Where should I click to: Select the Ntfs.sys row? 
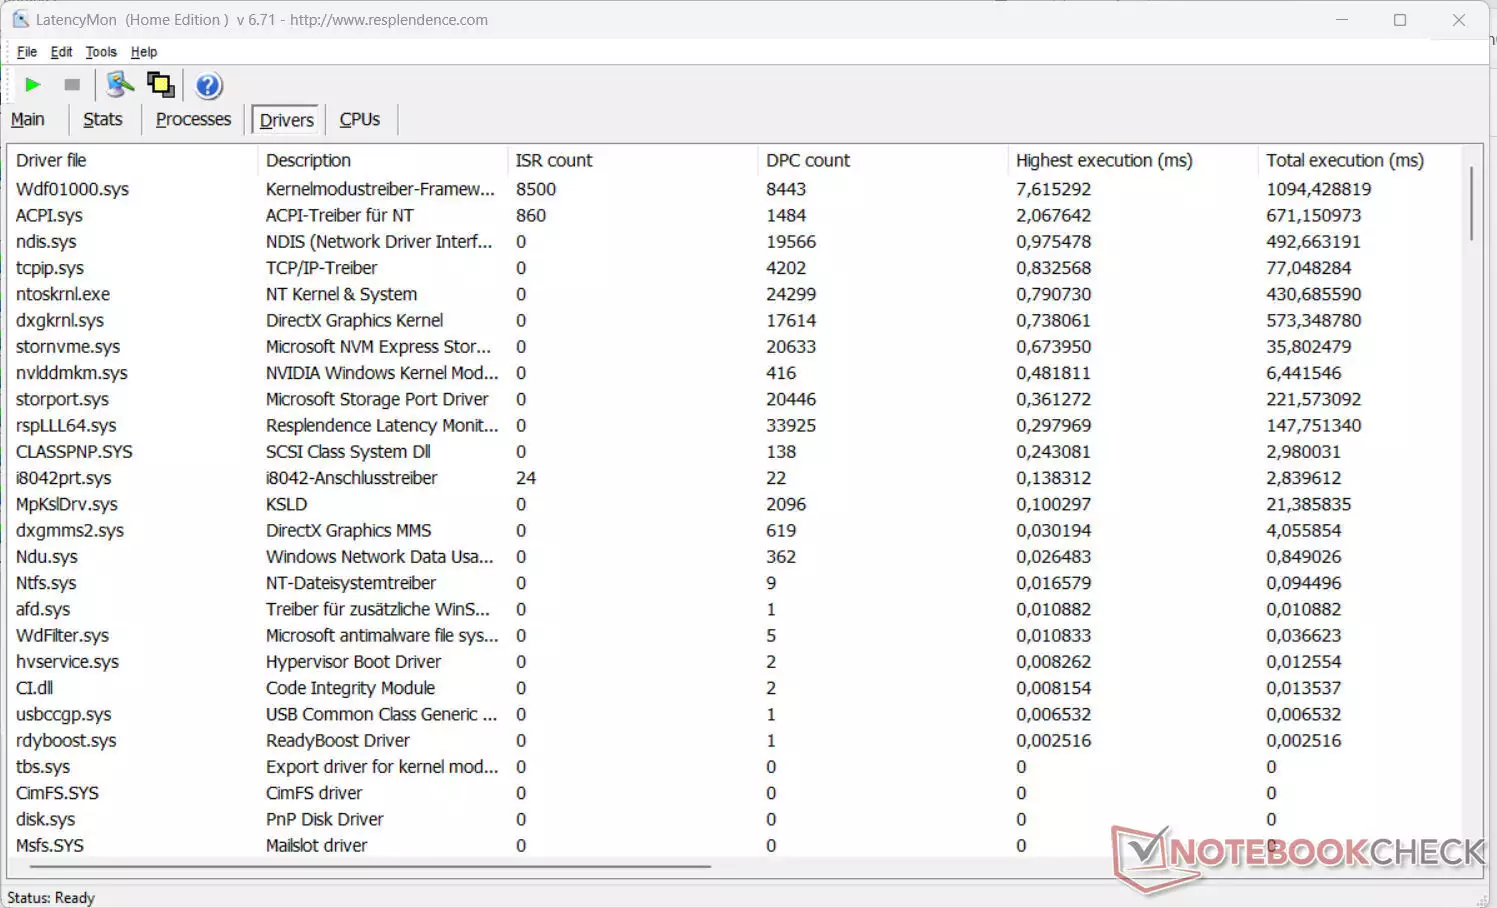pyautogui.click(x=735, y=583)
